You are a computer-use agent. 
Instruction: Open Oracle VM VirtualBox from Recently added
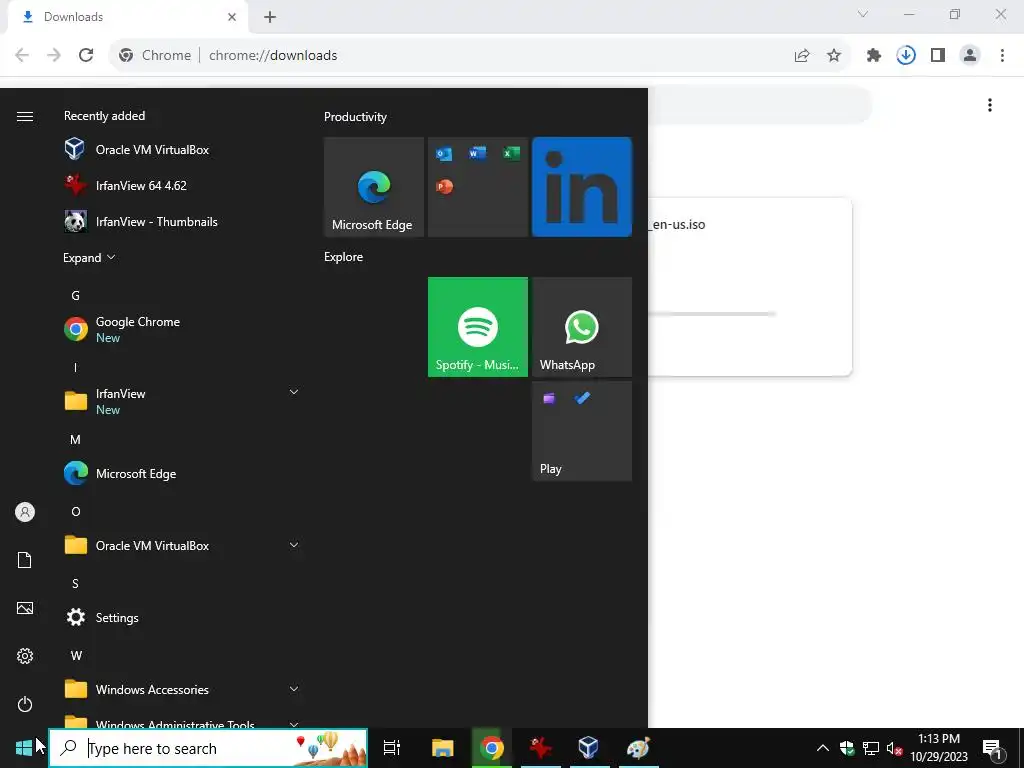pos(183,150)
